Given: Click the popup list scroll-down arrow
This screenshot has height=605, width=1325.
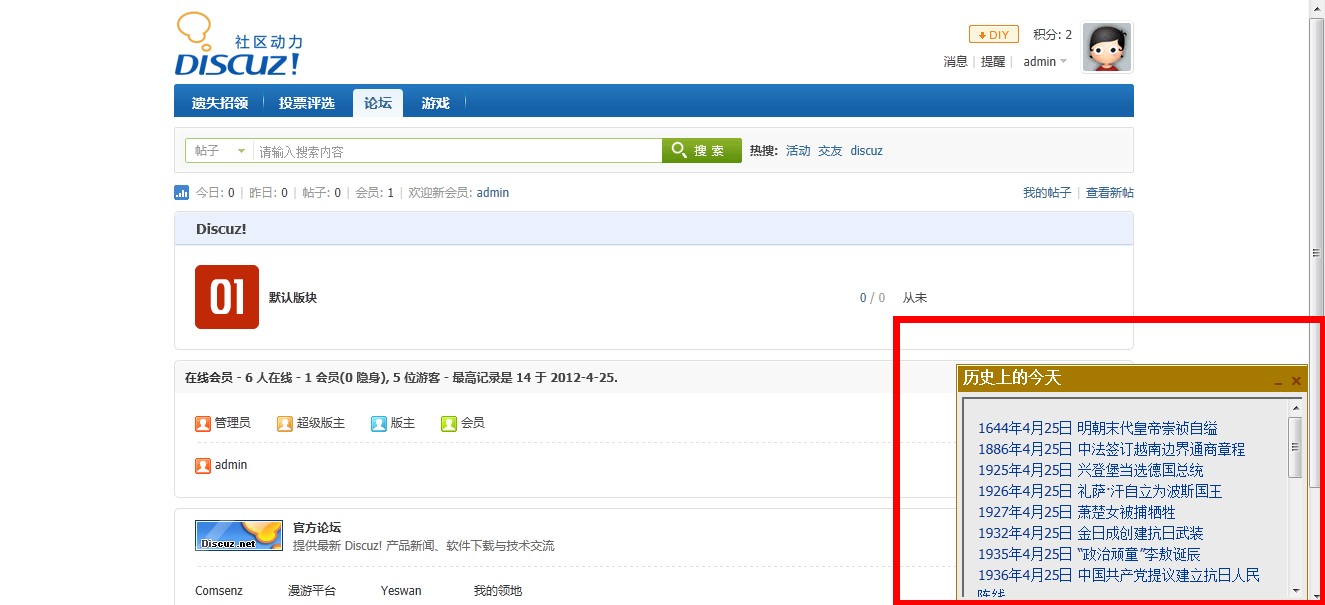Looking at the screenshot, I should [x=1296, y=590].
